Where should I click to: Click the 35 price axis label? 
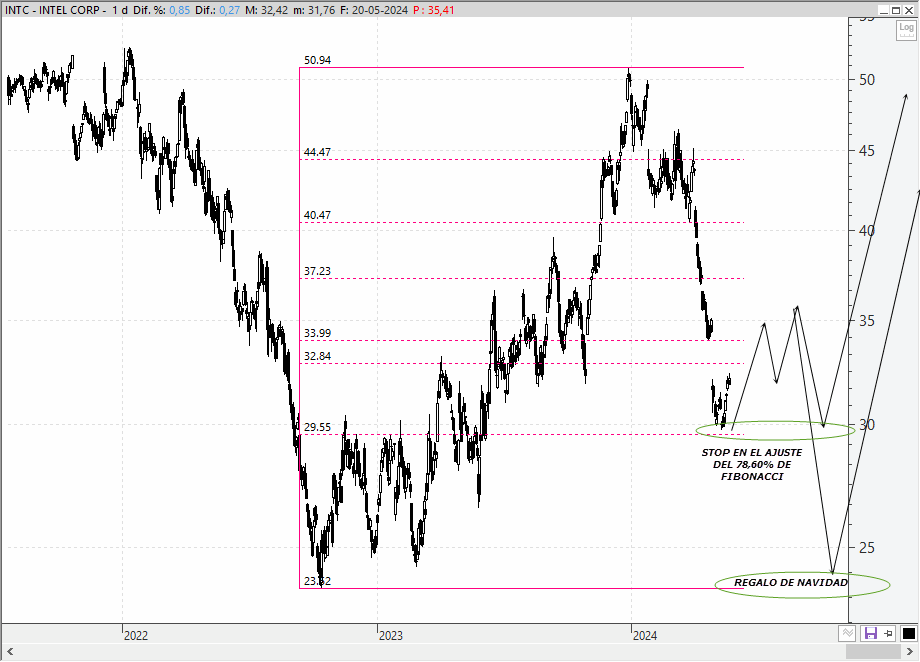coord(867,320)
